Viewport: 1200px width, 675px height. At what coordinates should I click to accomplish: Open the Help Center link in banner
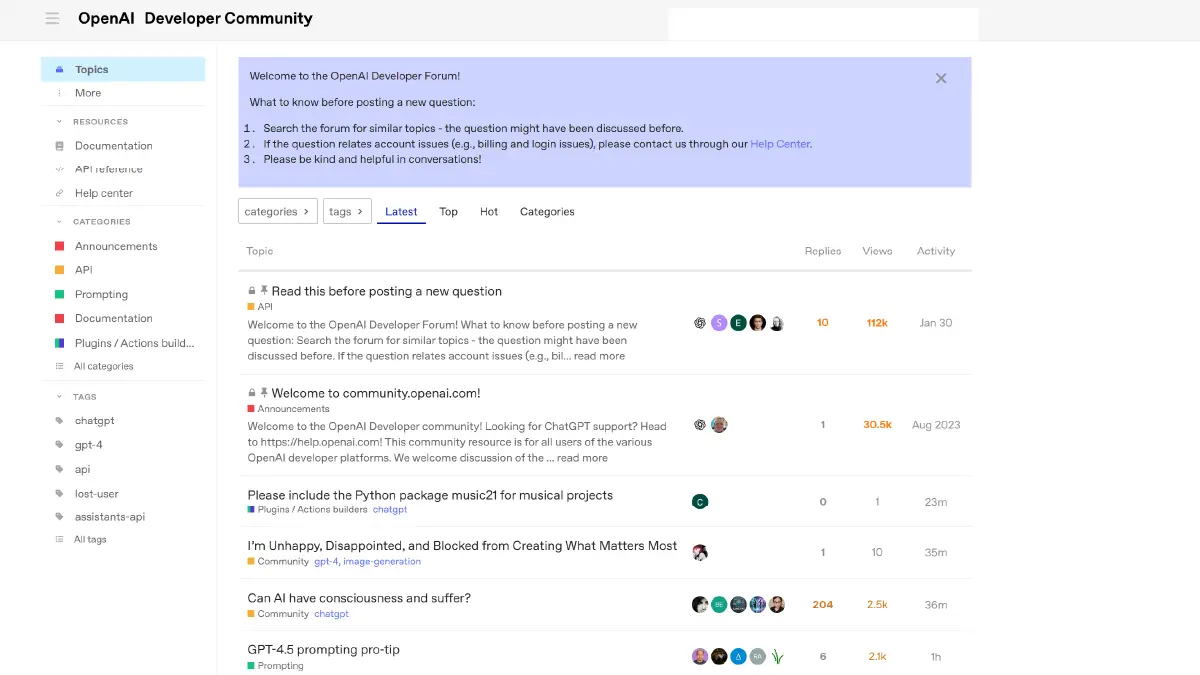tap(780, 144)
